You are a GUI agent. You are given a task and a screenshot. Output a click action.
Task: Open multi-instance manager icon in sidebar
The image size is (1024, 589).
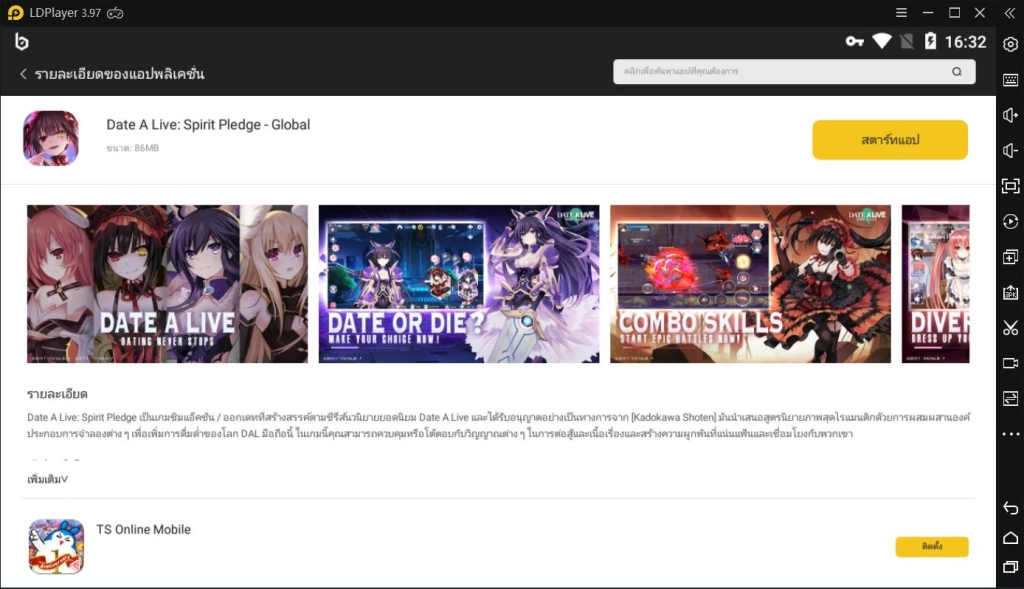[x=1010, y=257]
